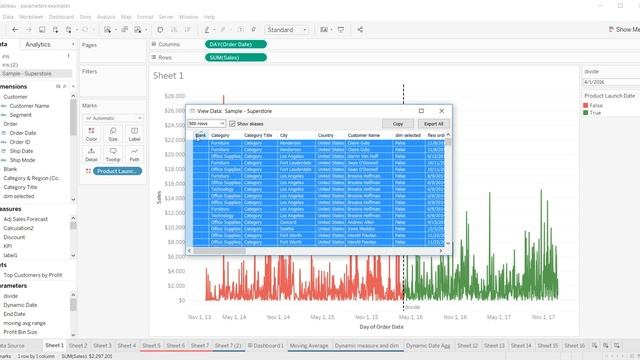640x360 pixels.
Task: Open the Detail marks card button
Action: (x=91, y=155)
